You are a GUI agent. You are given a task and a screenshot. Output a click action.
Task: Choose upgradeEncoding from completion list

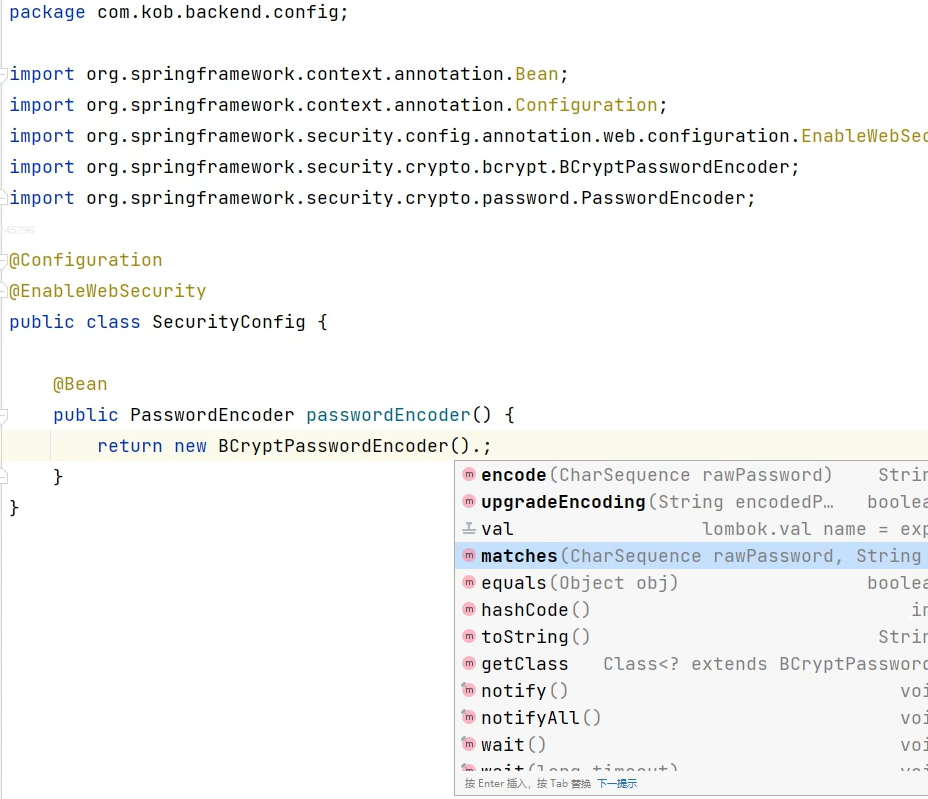pos(691,502)
